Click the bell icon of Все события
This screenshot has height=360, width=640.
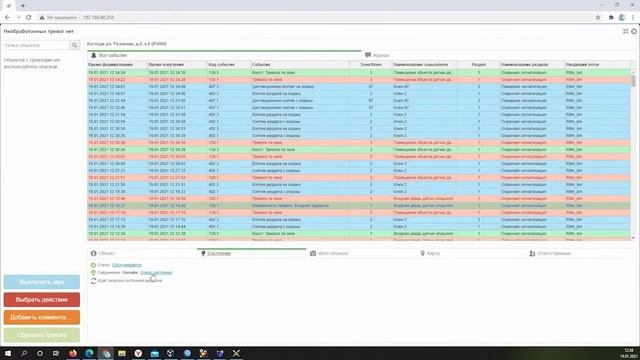coord(93,55)
